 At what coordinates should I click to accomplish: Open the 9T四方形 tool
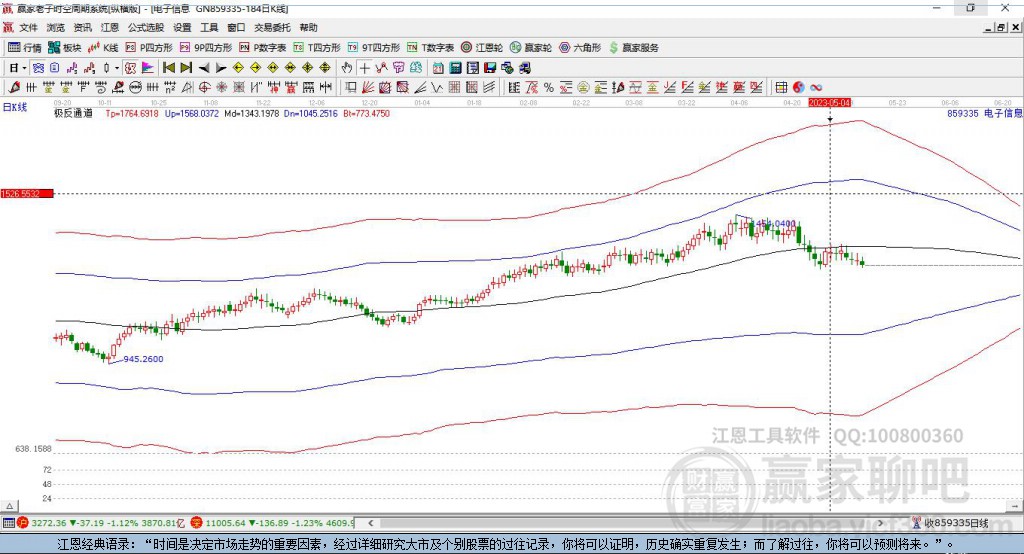point(374,48)
